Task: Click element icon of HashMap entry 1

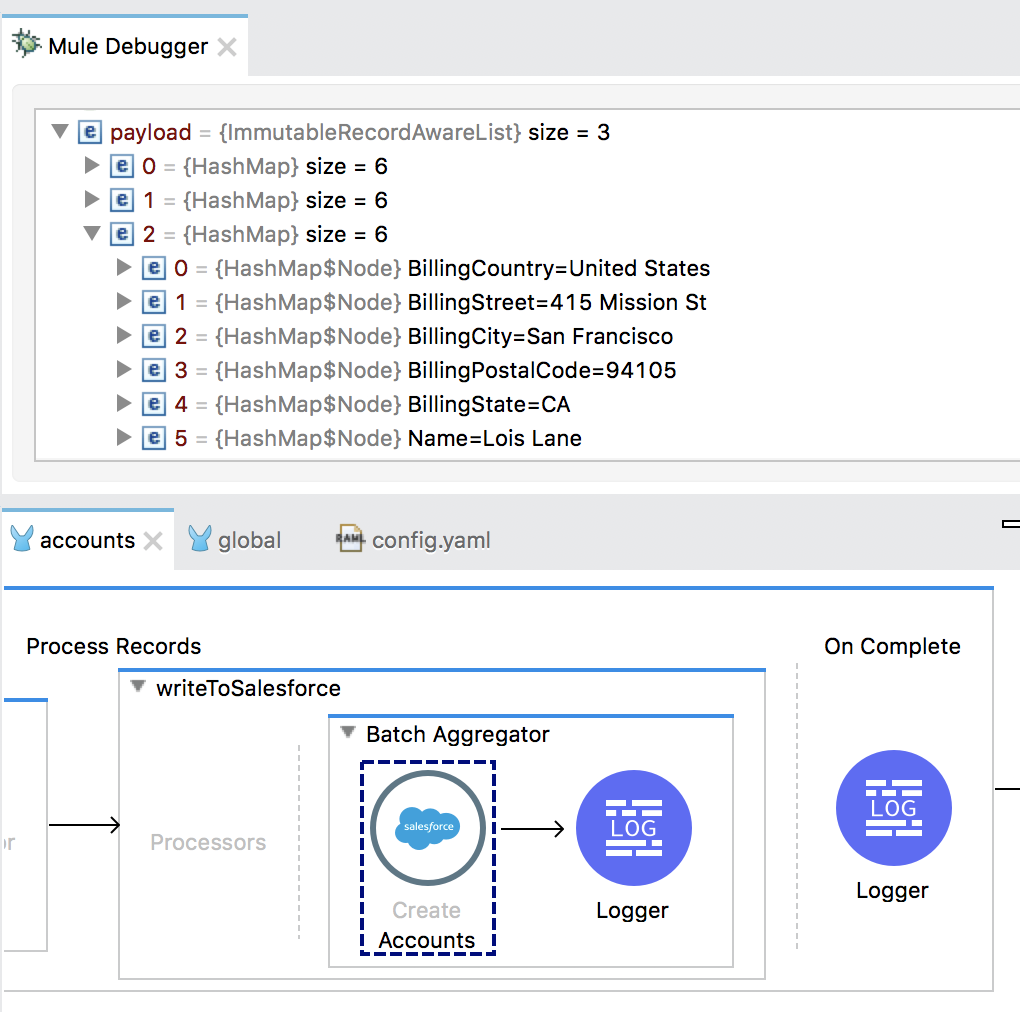Action: tap(122, 200)
